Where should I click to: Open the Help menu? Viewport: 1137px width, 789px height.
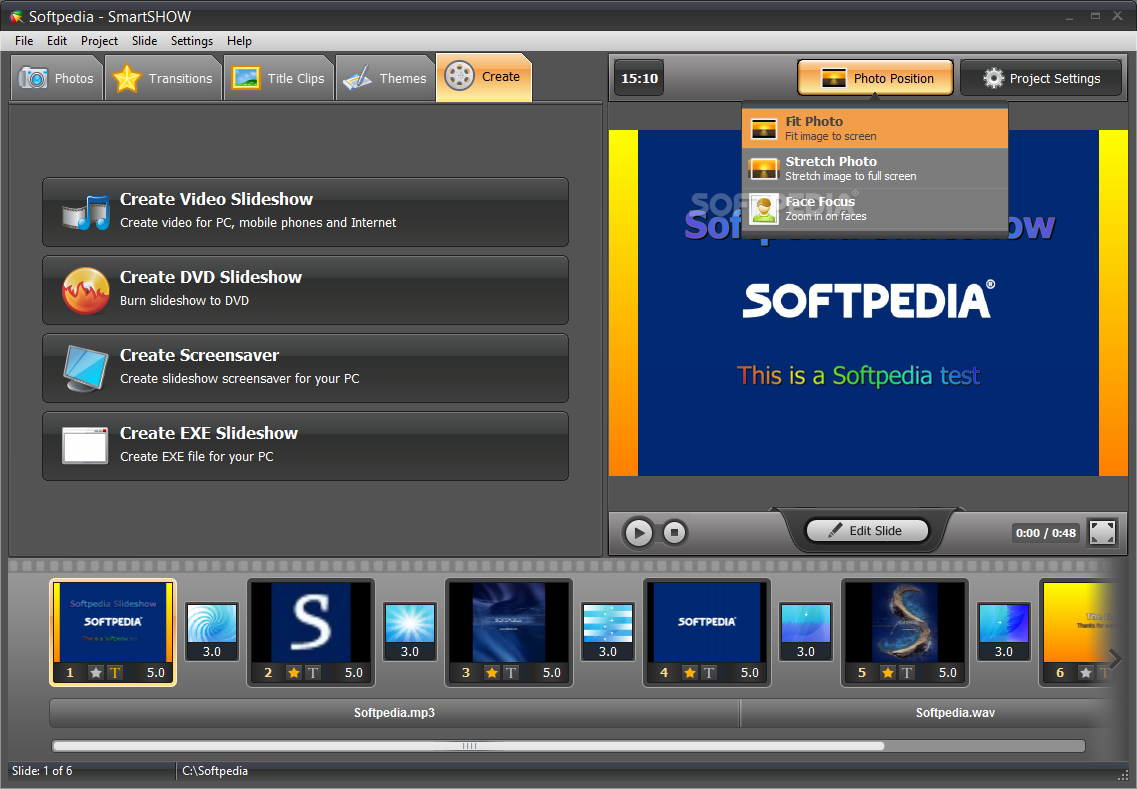(239, 41)
